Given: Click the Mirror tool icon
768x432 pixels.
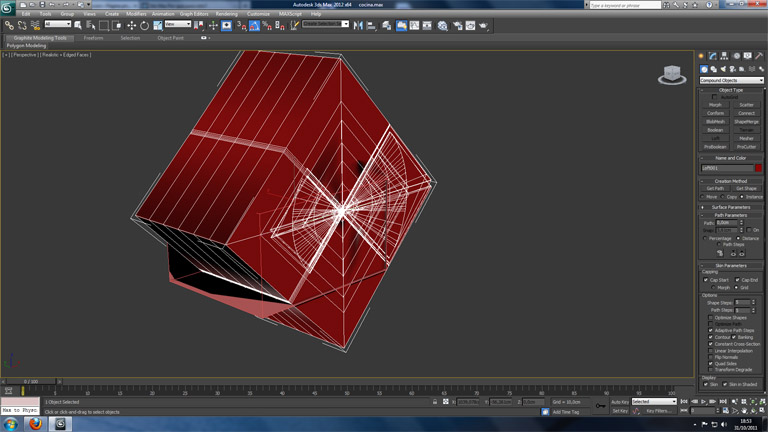Looking at the screenshot, I should 358,25.
